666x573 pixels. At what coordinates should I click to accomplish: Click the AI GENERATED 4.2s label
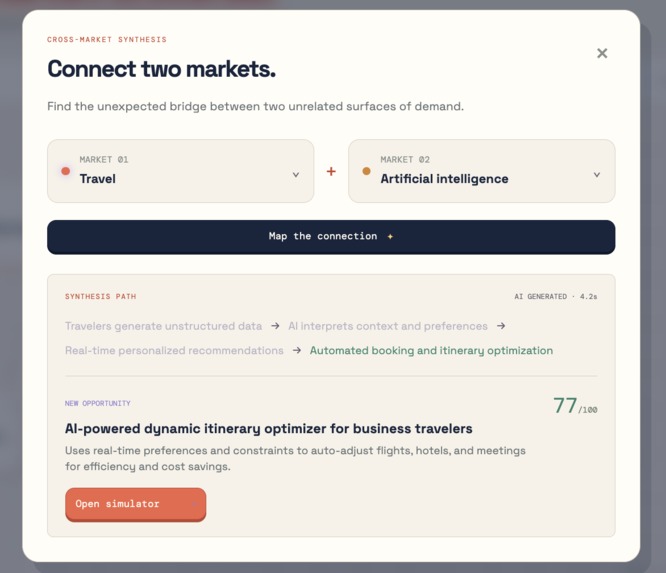[x=556, y=296]
